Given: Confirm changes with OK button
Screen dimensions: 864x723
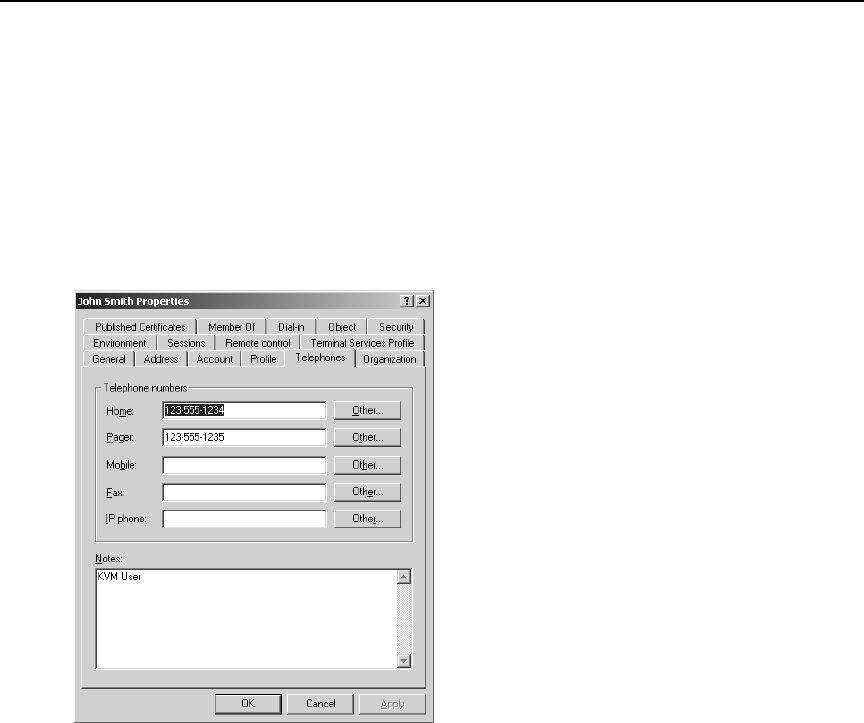Looking at the screenshot, I should [248, 704].
